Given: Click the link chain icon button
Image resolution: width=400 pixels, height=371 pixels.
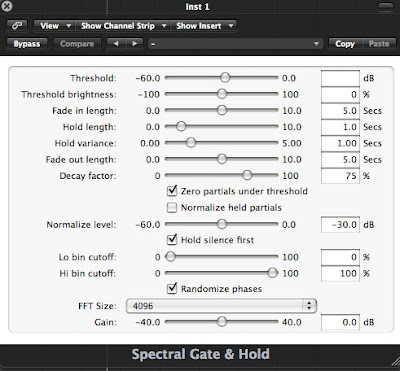Looking at the screenshot, I should 17,26.
